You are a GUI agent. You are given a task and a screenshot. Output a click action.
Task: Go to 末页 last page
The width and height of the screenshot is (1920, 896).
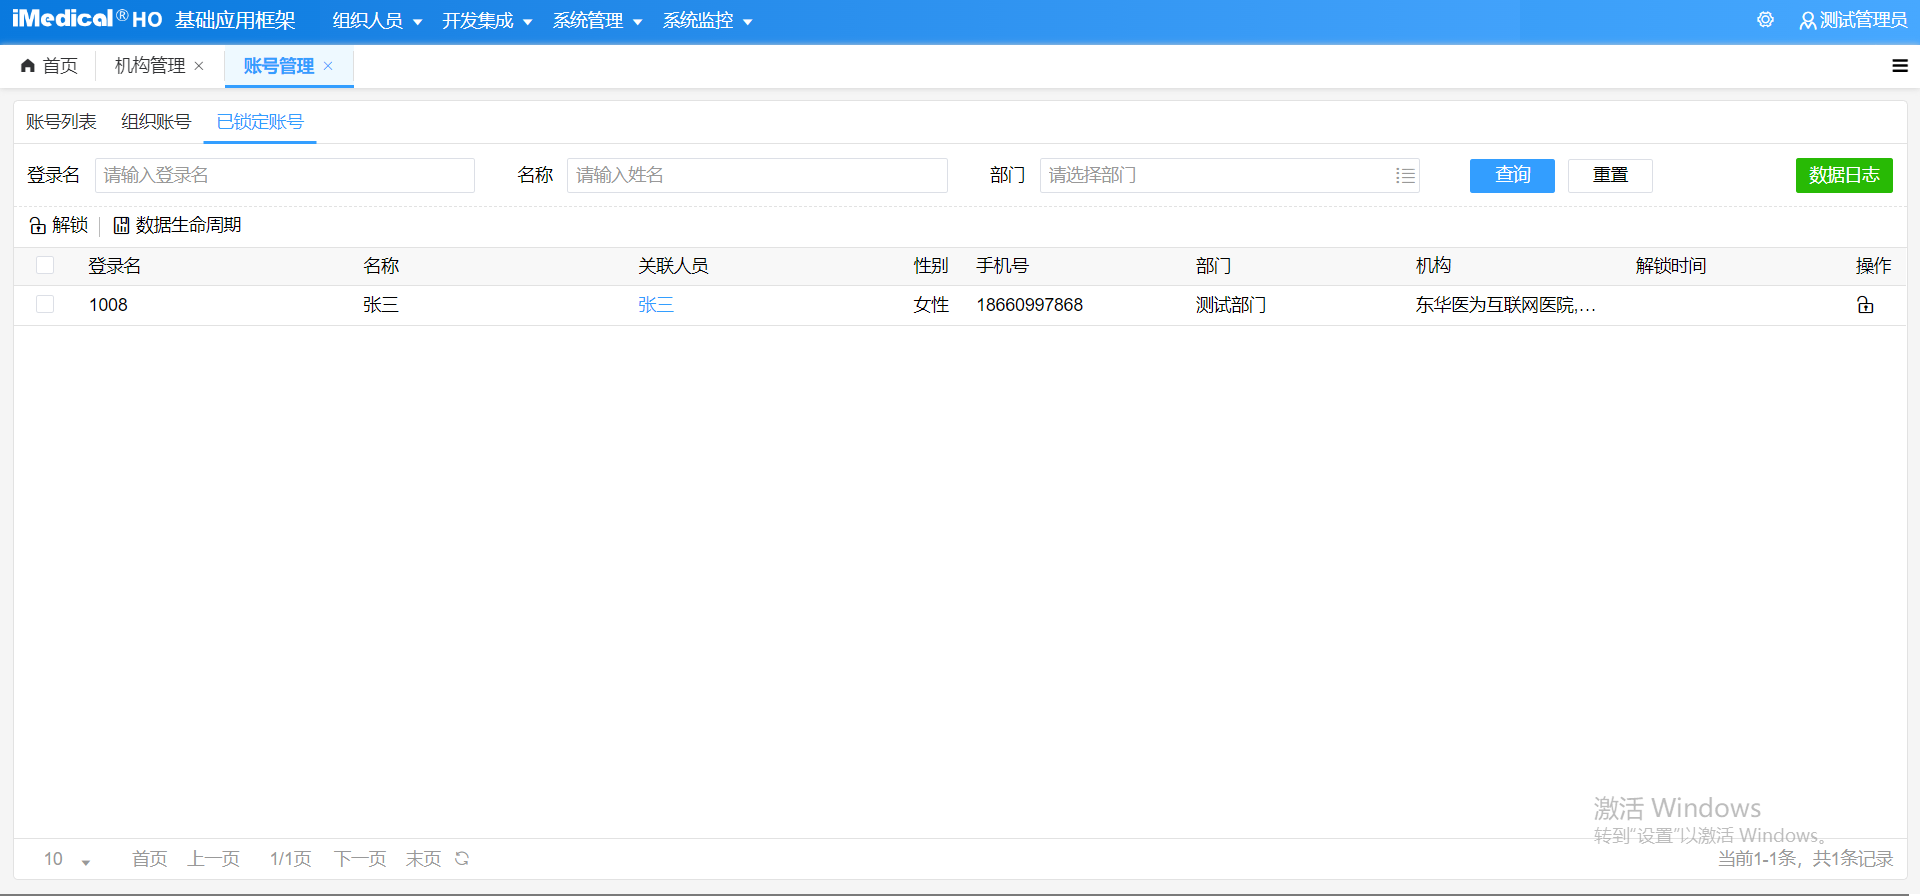coord(424,859)
